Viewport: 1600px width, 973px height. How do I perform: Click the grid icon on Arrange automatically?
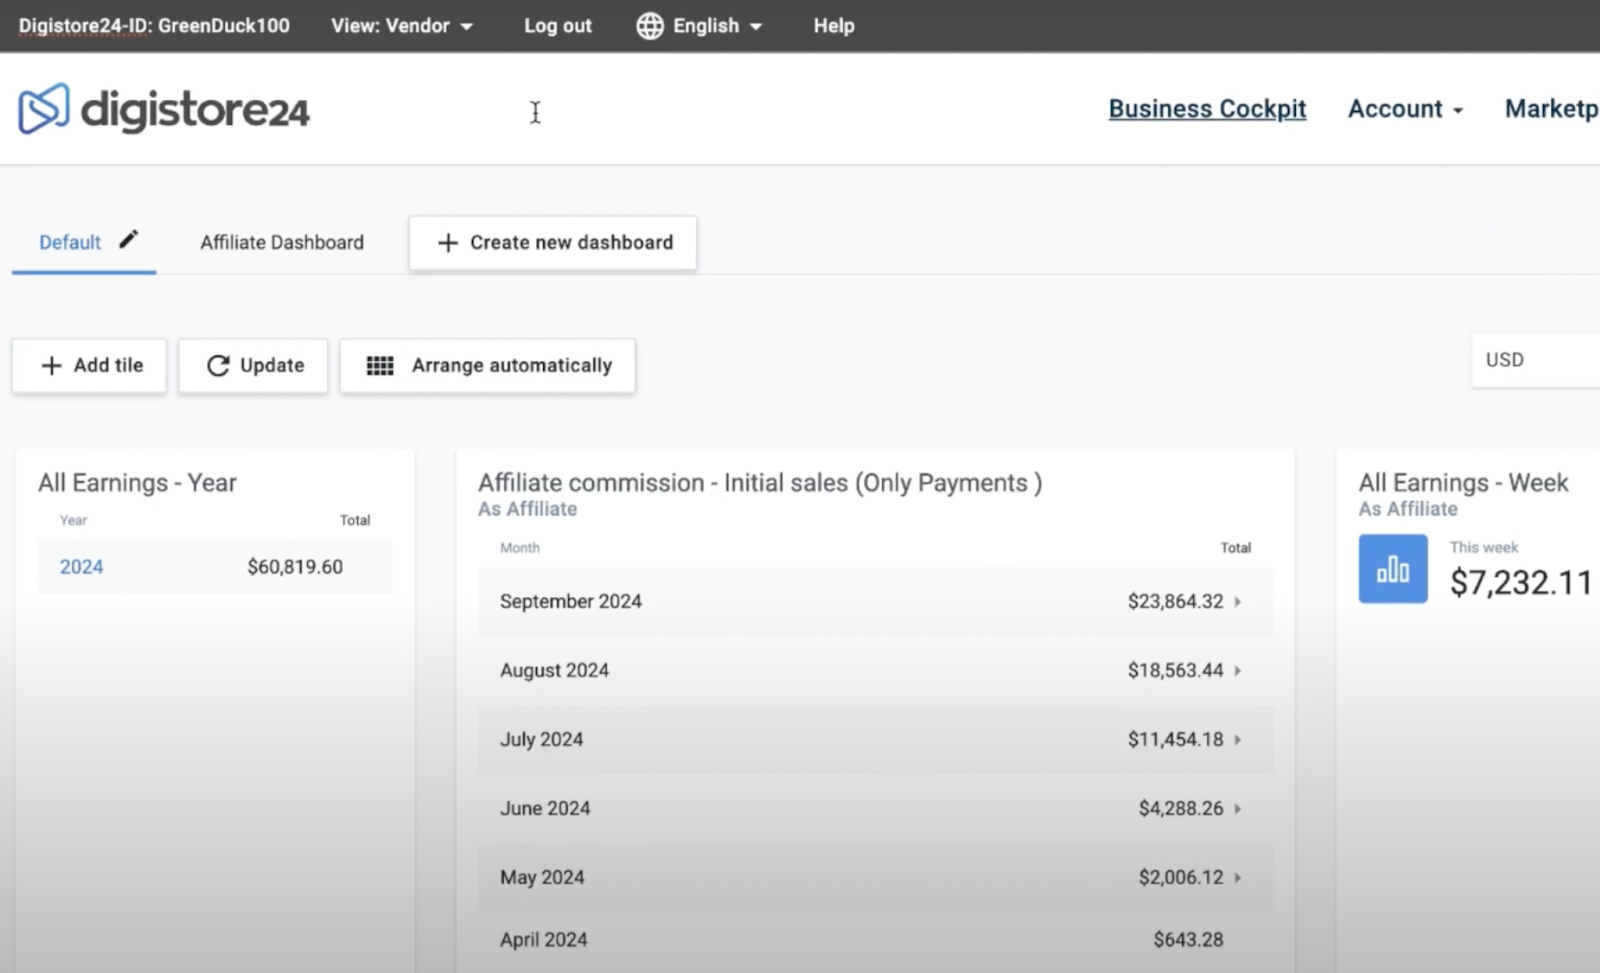click(x=380, y=366)
